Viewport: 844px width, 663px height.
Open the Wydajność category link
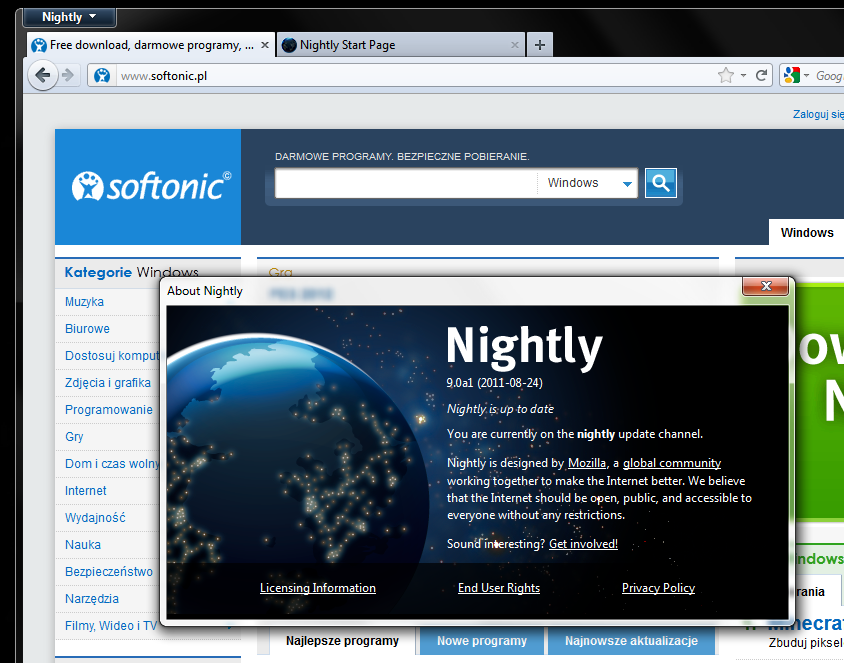95,518
